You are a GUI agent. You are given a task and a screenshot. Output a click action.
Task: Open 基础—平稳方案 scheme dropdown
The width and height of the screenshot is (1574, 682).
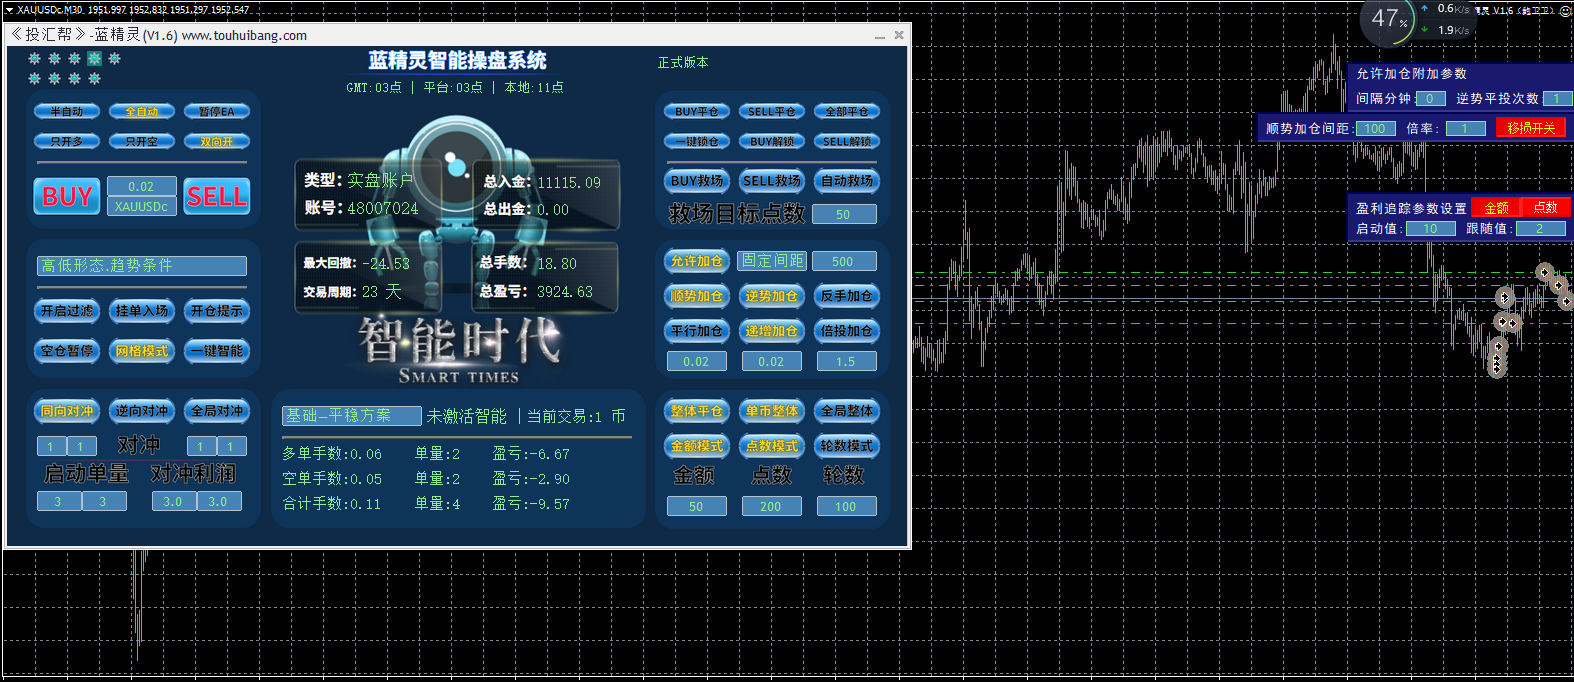pos(352,416)
